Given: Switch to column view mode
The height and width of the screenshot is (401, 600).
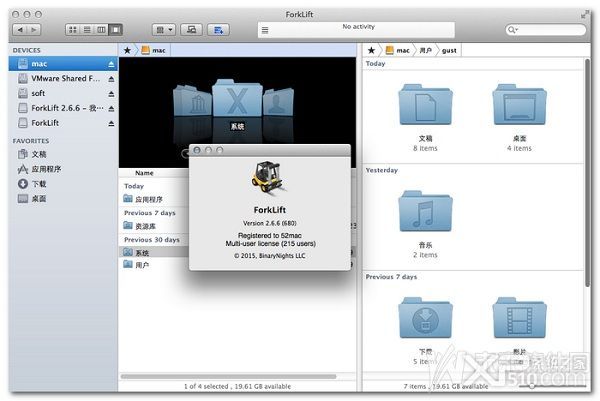Looking at the screenshot, I should coord(101,29).
